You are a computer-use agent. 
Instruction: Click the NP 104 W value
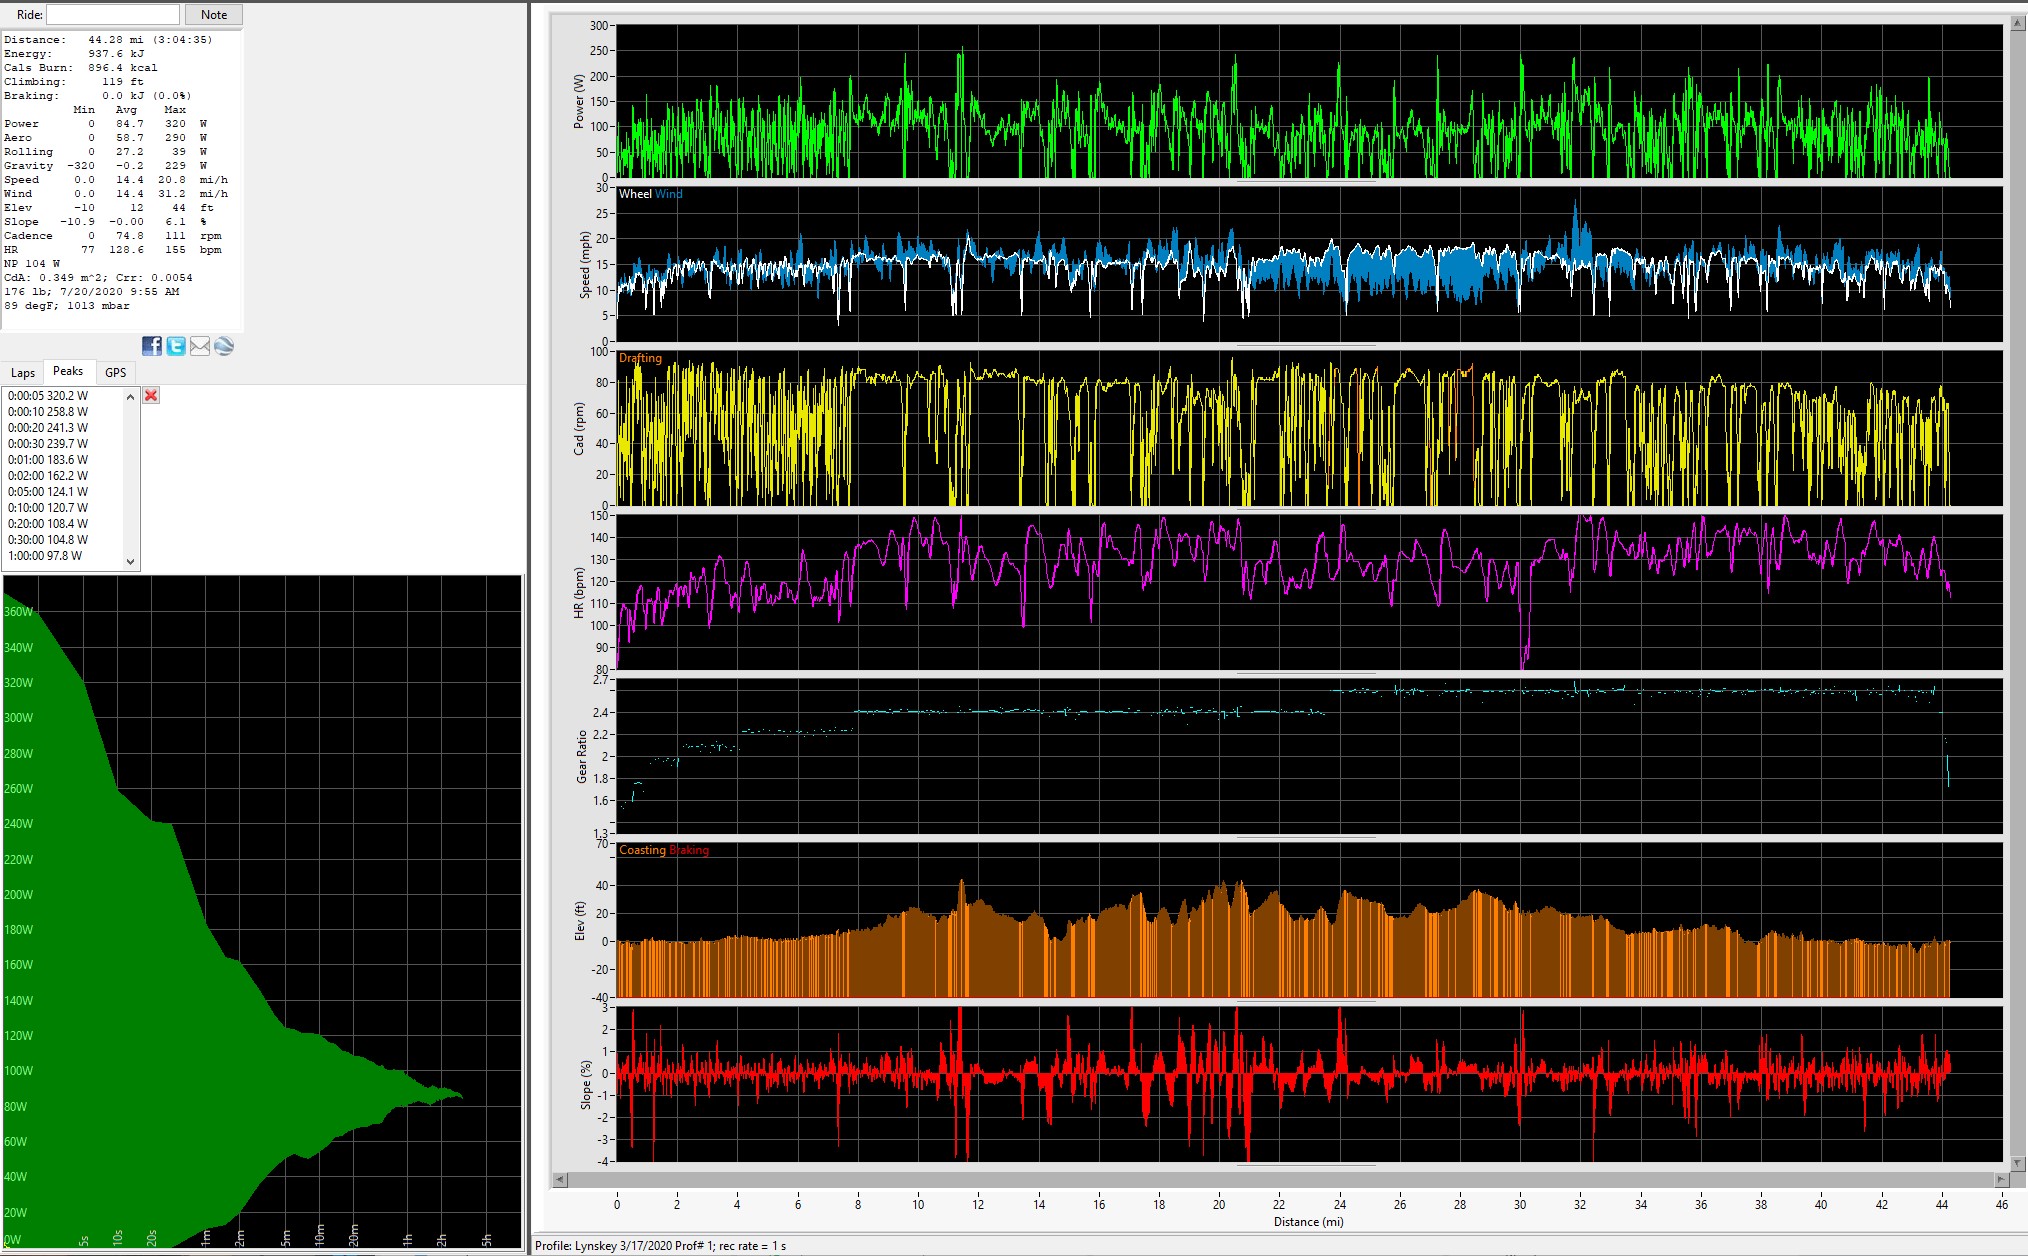pyautogui.click(x=32, y=264)
